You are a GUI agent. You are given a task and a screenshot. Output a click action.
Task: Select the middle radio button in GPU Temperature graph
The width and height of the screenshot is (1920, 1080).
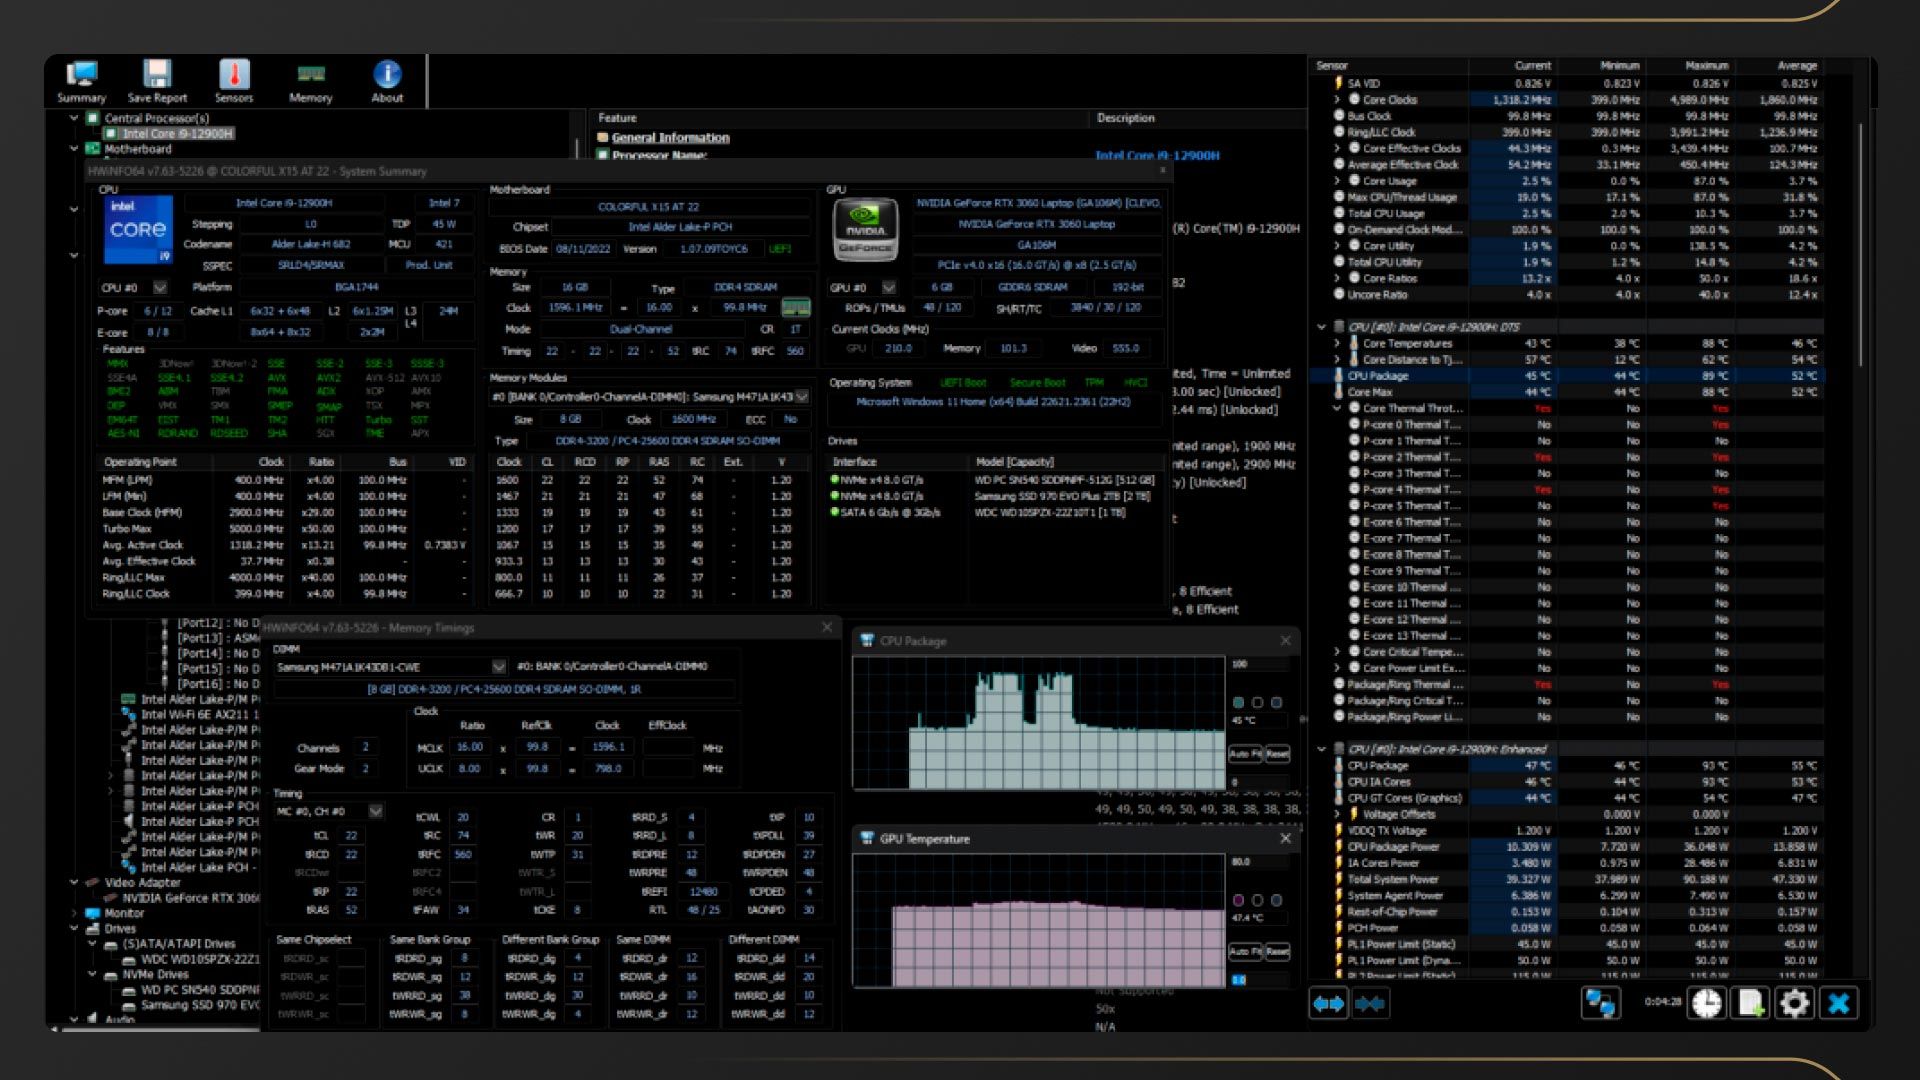click(x=1257, y=900)
